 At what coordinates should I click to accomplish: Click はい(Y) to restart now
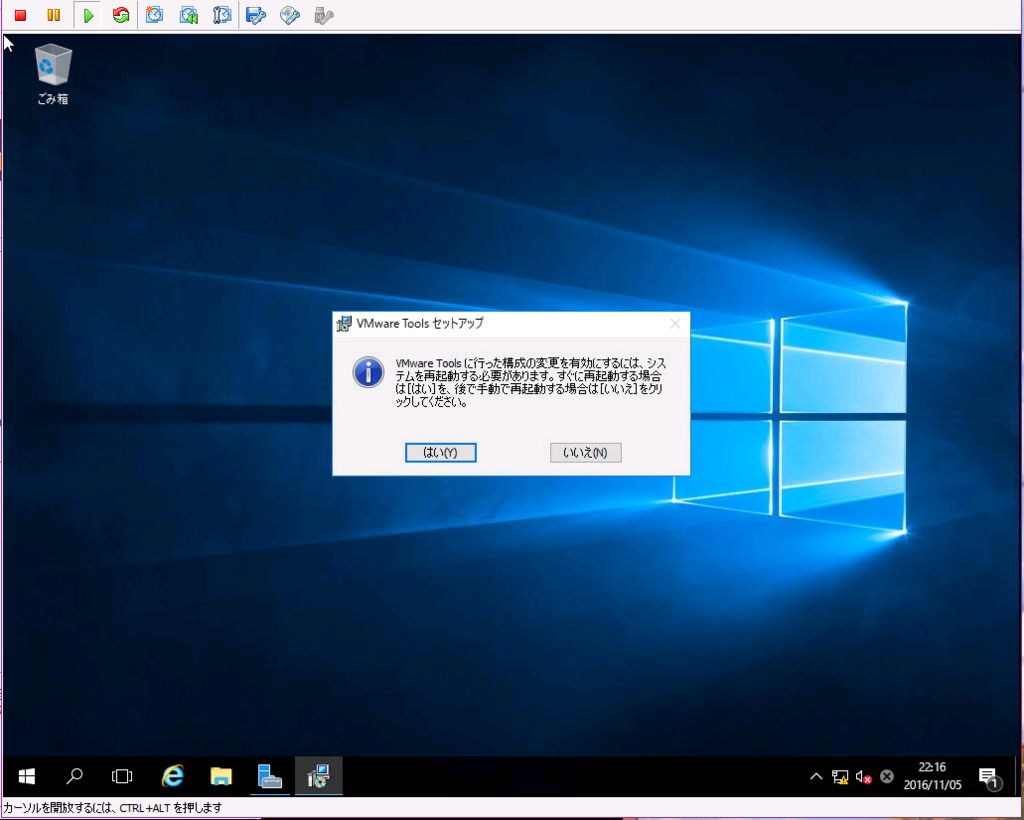click(441, 452)
